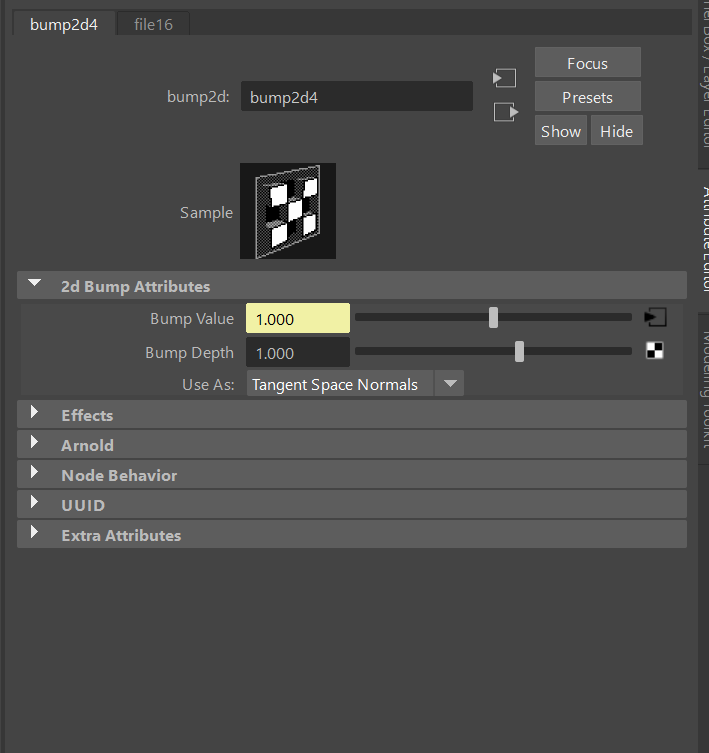Click Bump Value input connection icon
The width and height of the screenshot is (709, 753).
pyautogui.click(x=655, y=318)
